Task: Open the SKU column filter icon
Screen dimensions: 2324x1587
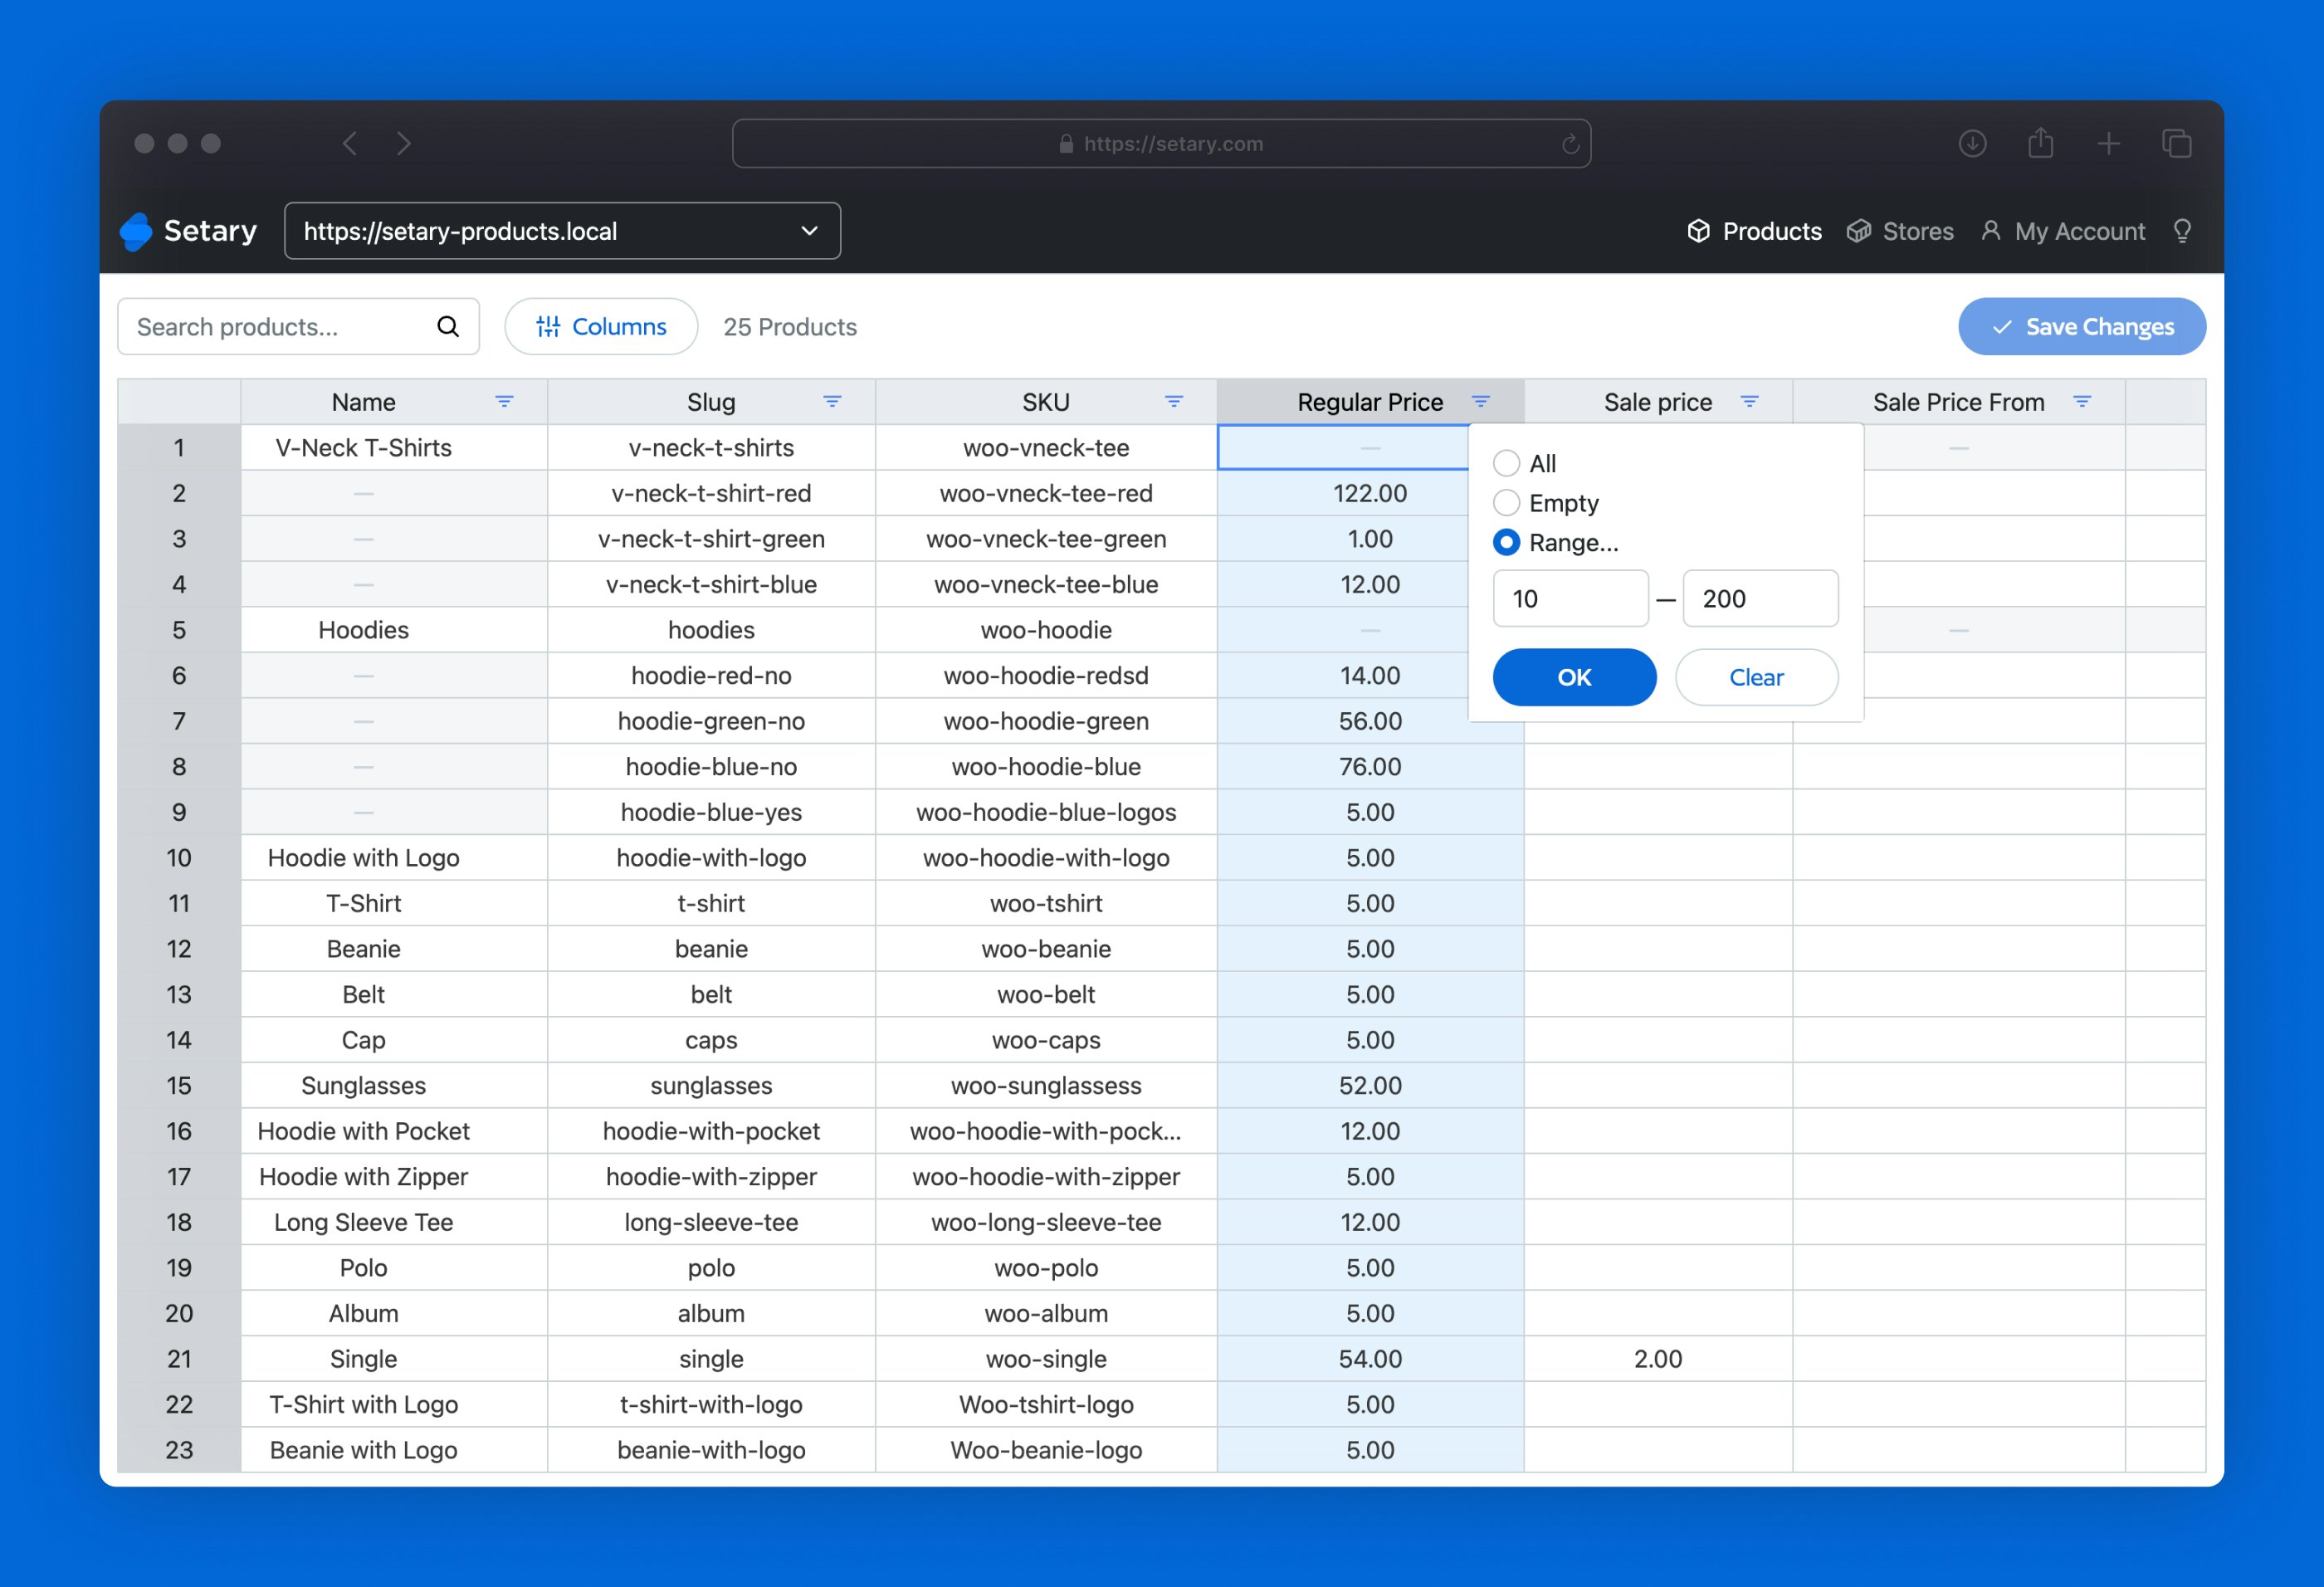Action: 1174,402
